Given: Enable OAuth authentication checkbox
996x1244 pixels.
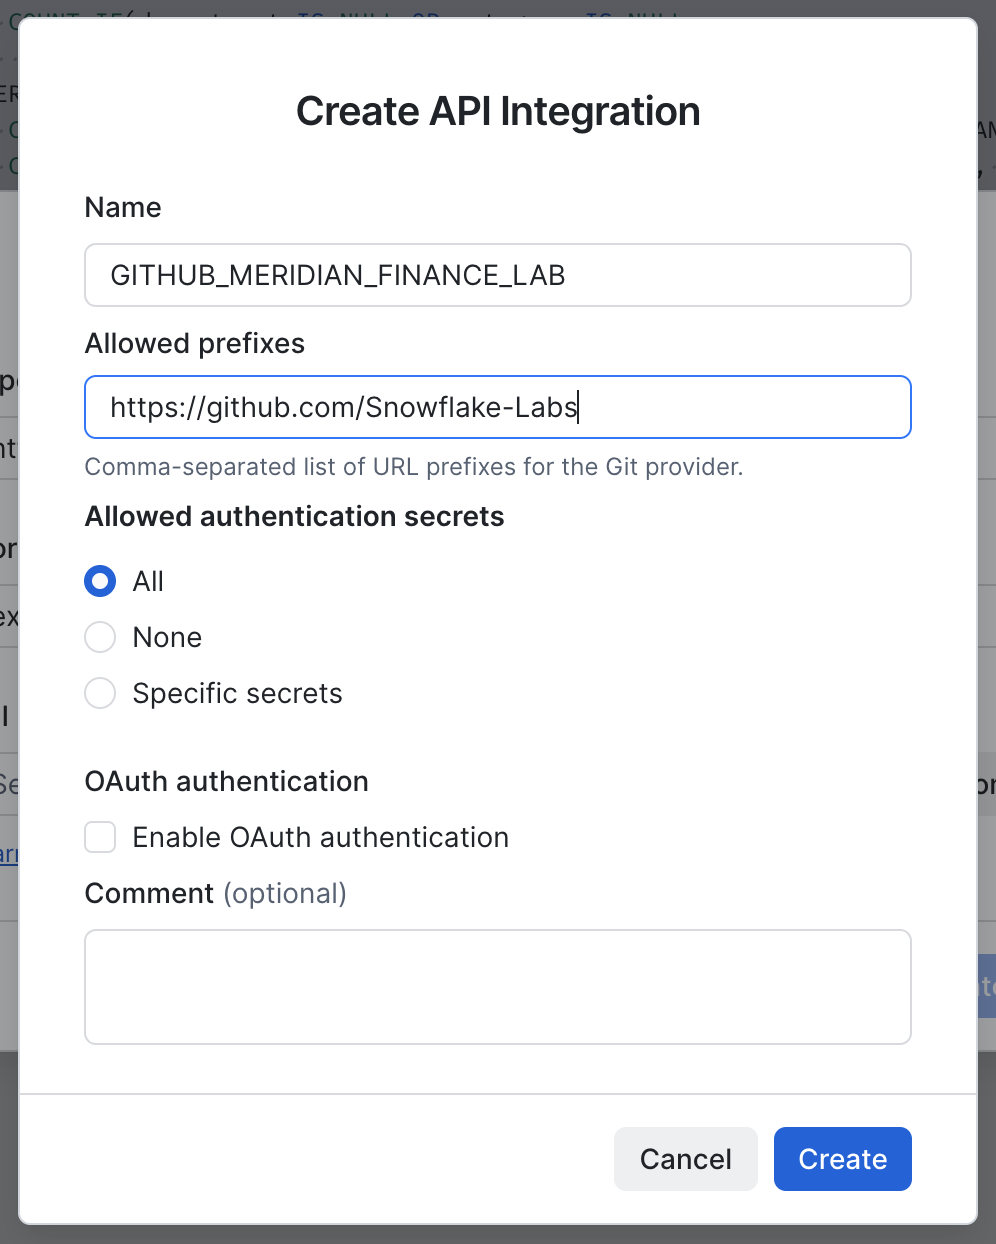Looking at the screenshot, I should coord(100,837).
